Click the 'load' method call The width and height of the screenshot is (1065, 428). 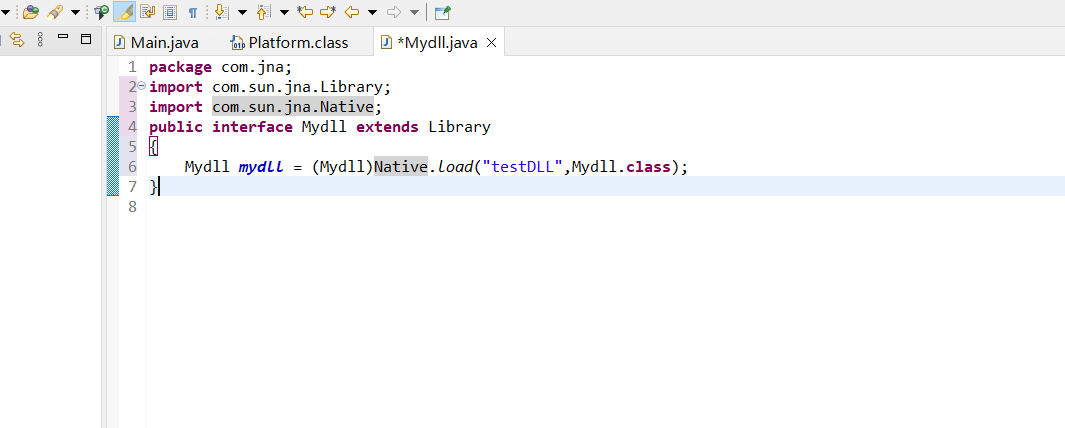click(455, 167)
